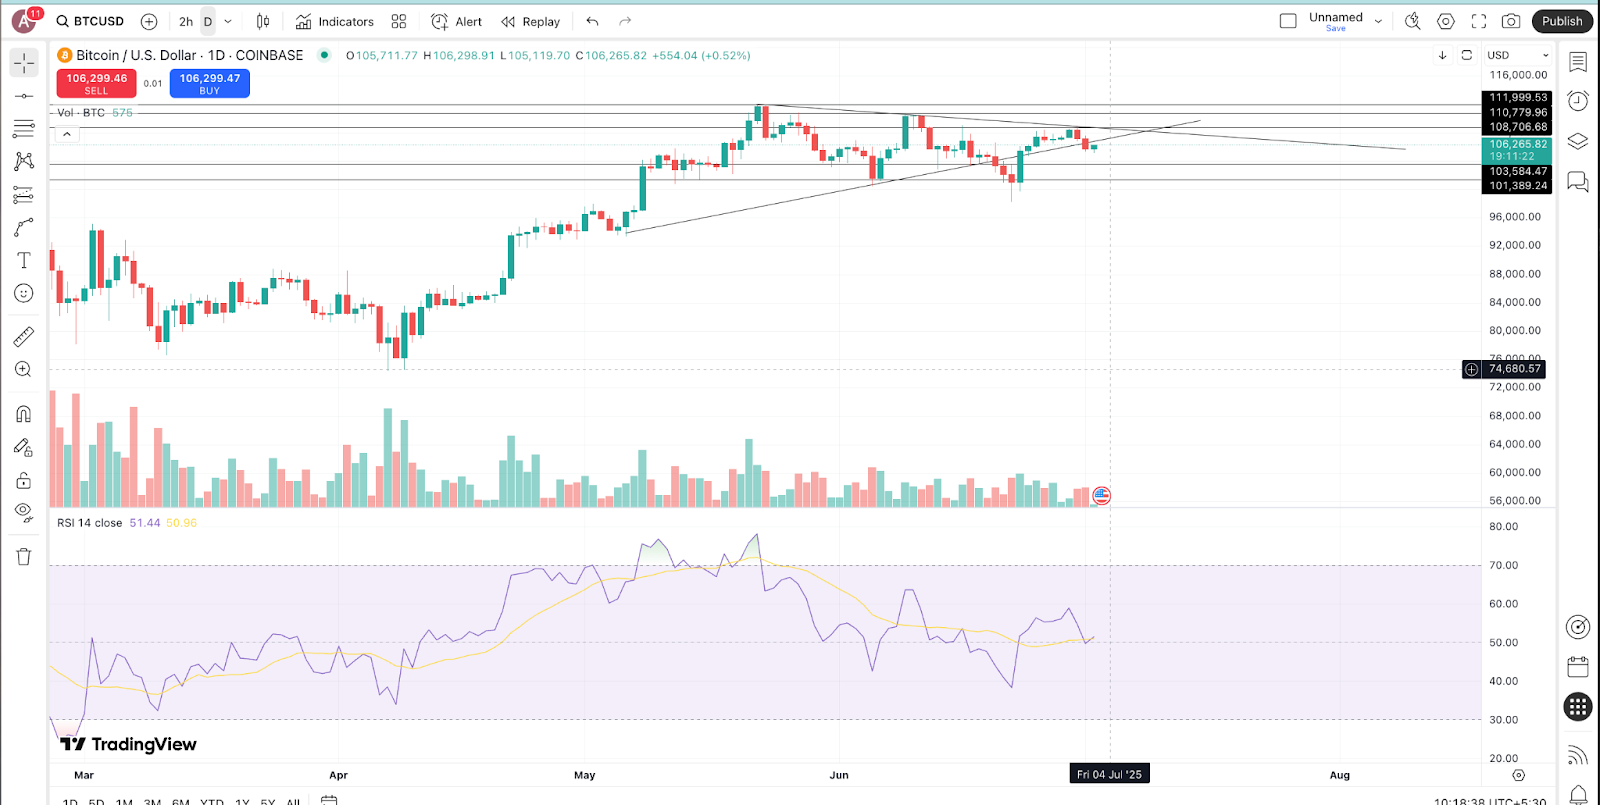Click the Publish button
This screenshot has width=1600, height=805.
[x=1562, y=21]
